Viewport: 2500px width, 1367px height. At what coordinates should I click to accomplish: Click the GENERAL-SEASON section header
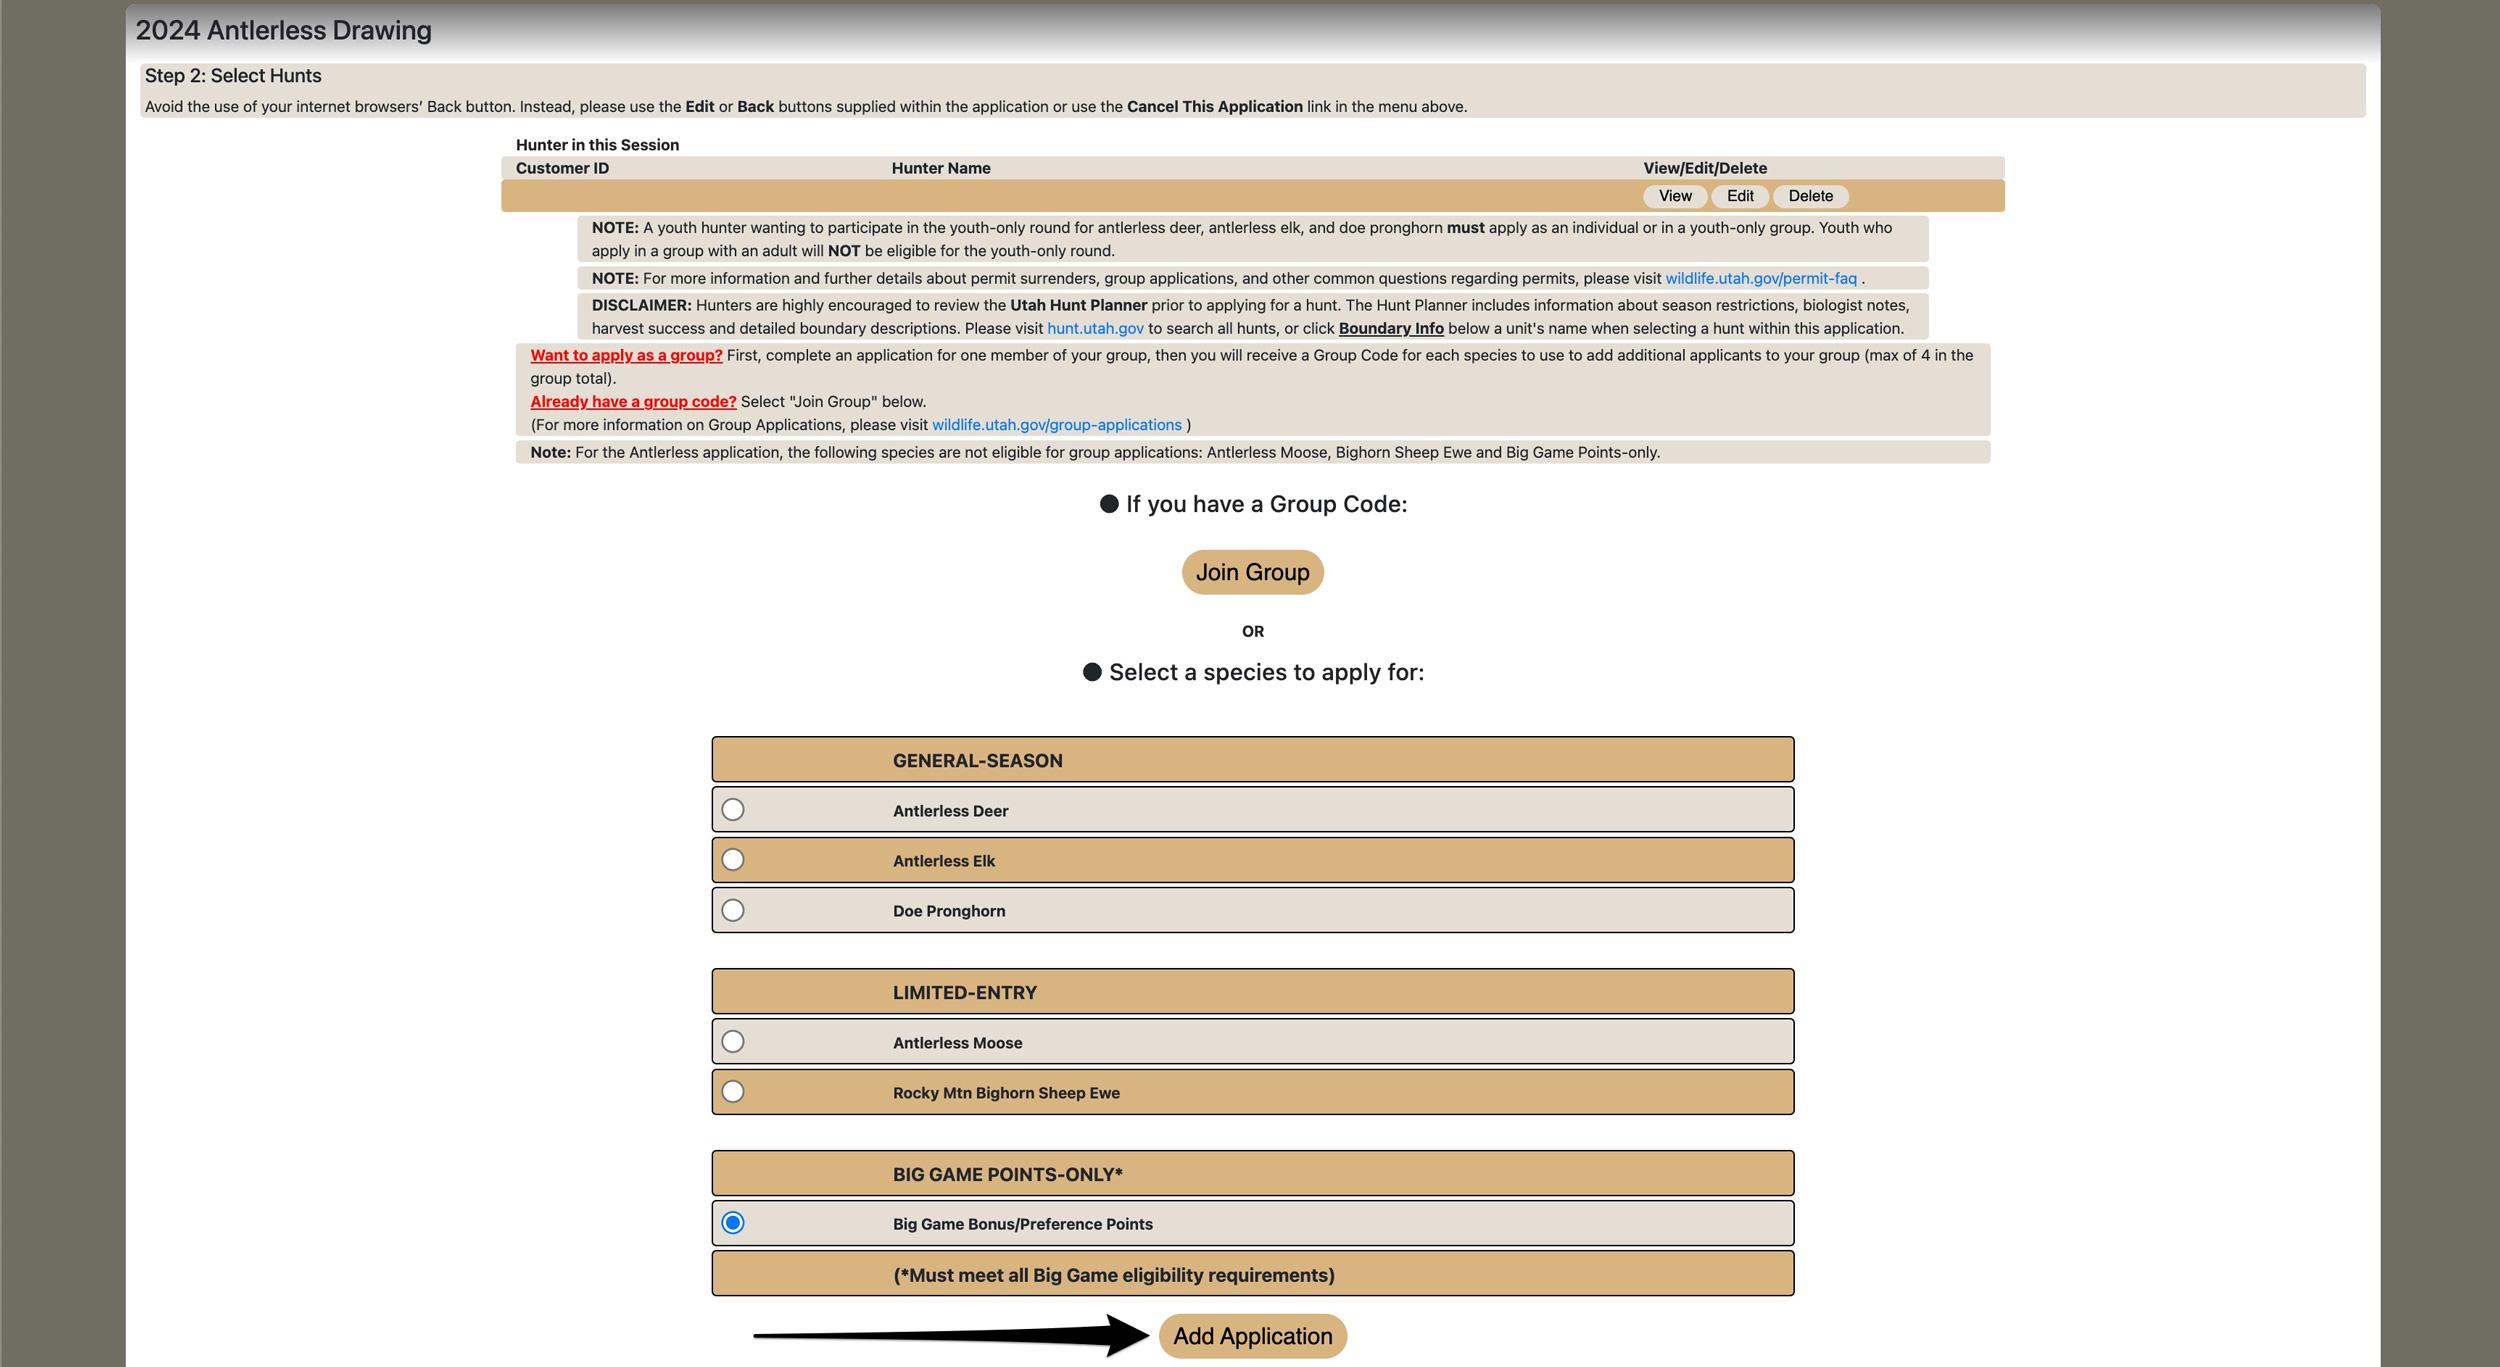[x=977, y=761]
